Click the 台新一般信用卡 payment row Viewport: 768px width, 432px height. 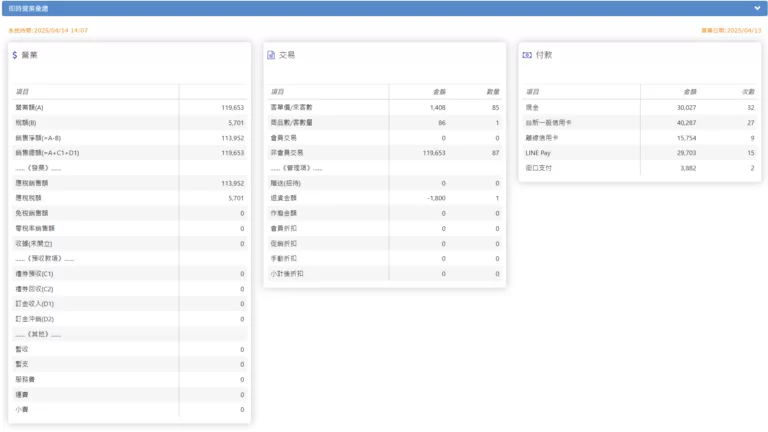click(640, 122)
